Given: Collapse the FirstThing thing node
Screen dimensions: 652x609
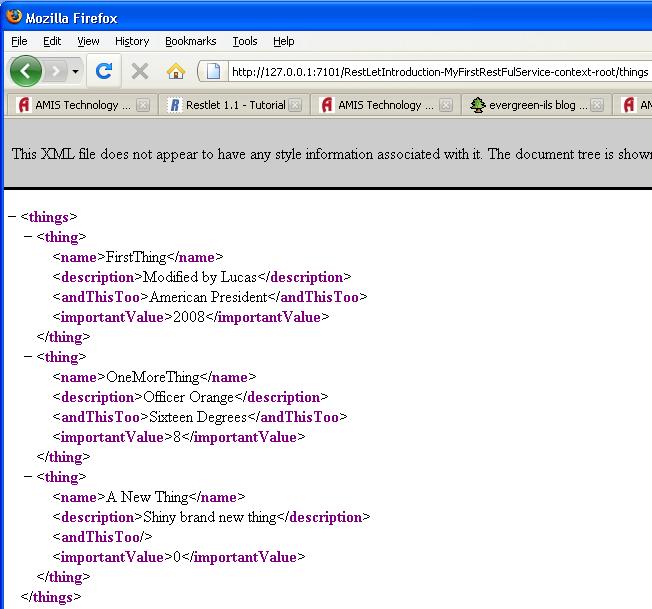Looking at the screenshot, I should click(27, 237).
